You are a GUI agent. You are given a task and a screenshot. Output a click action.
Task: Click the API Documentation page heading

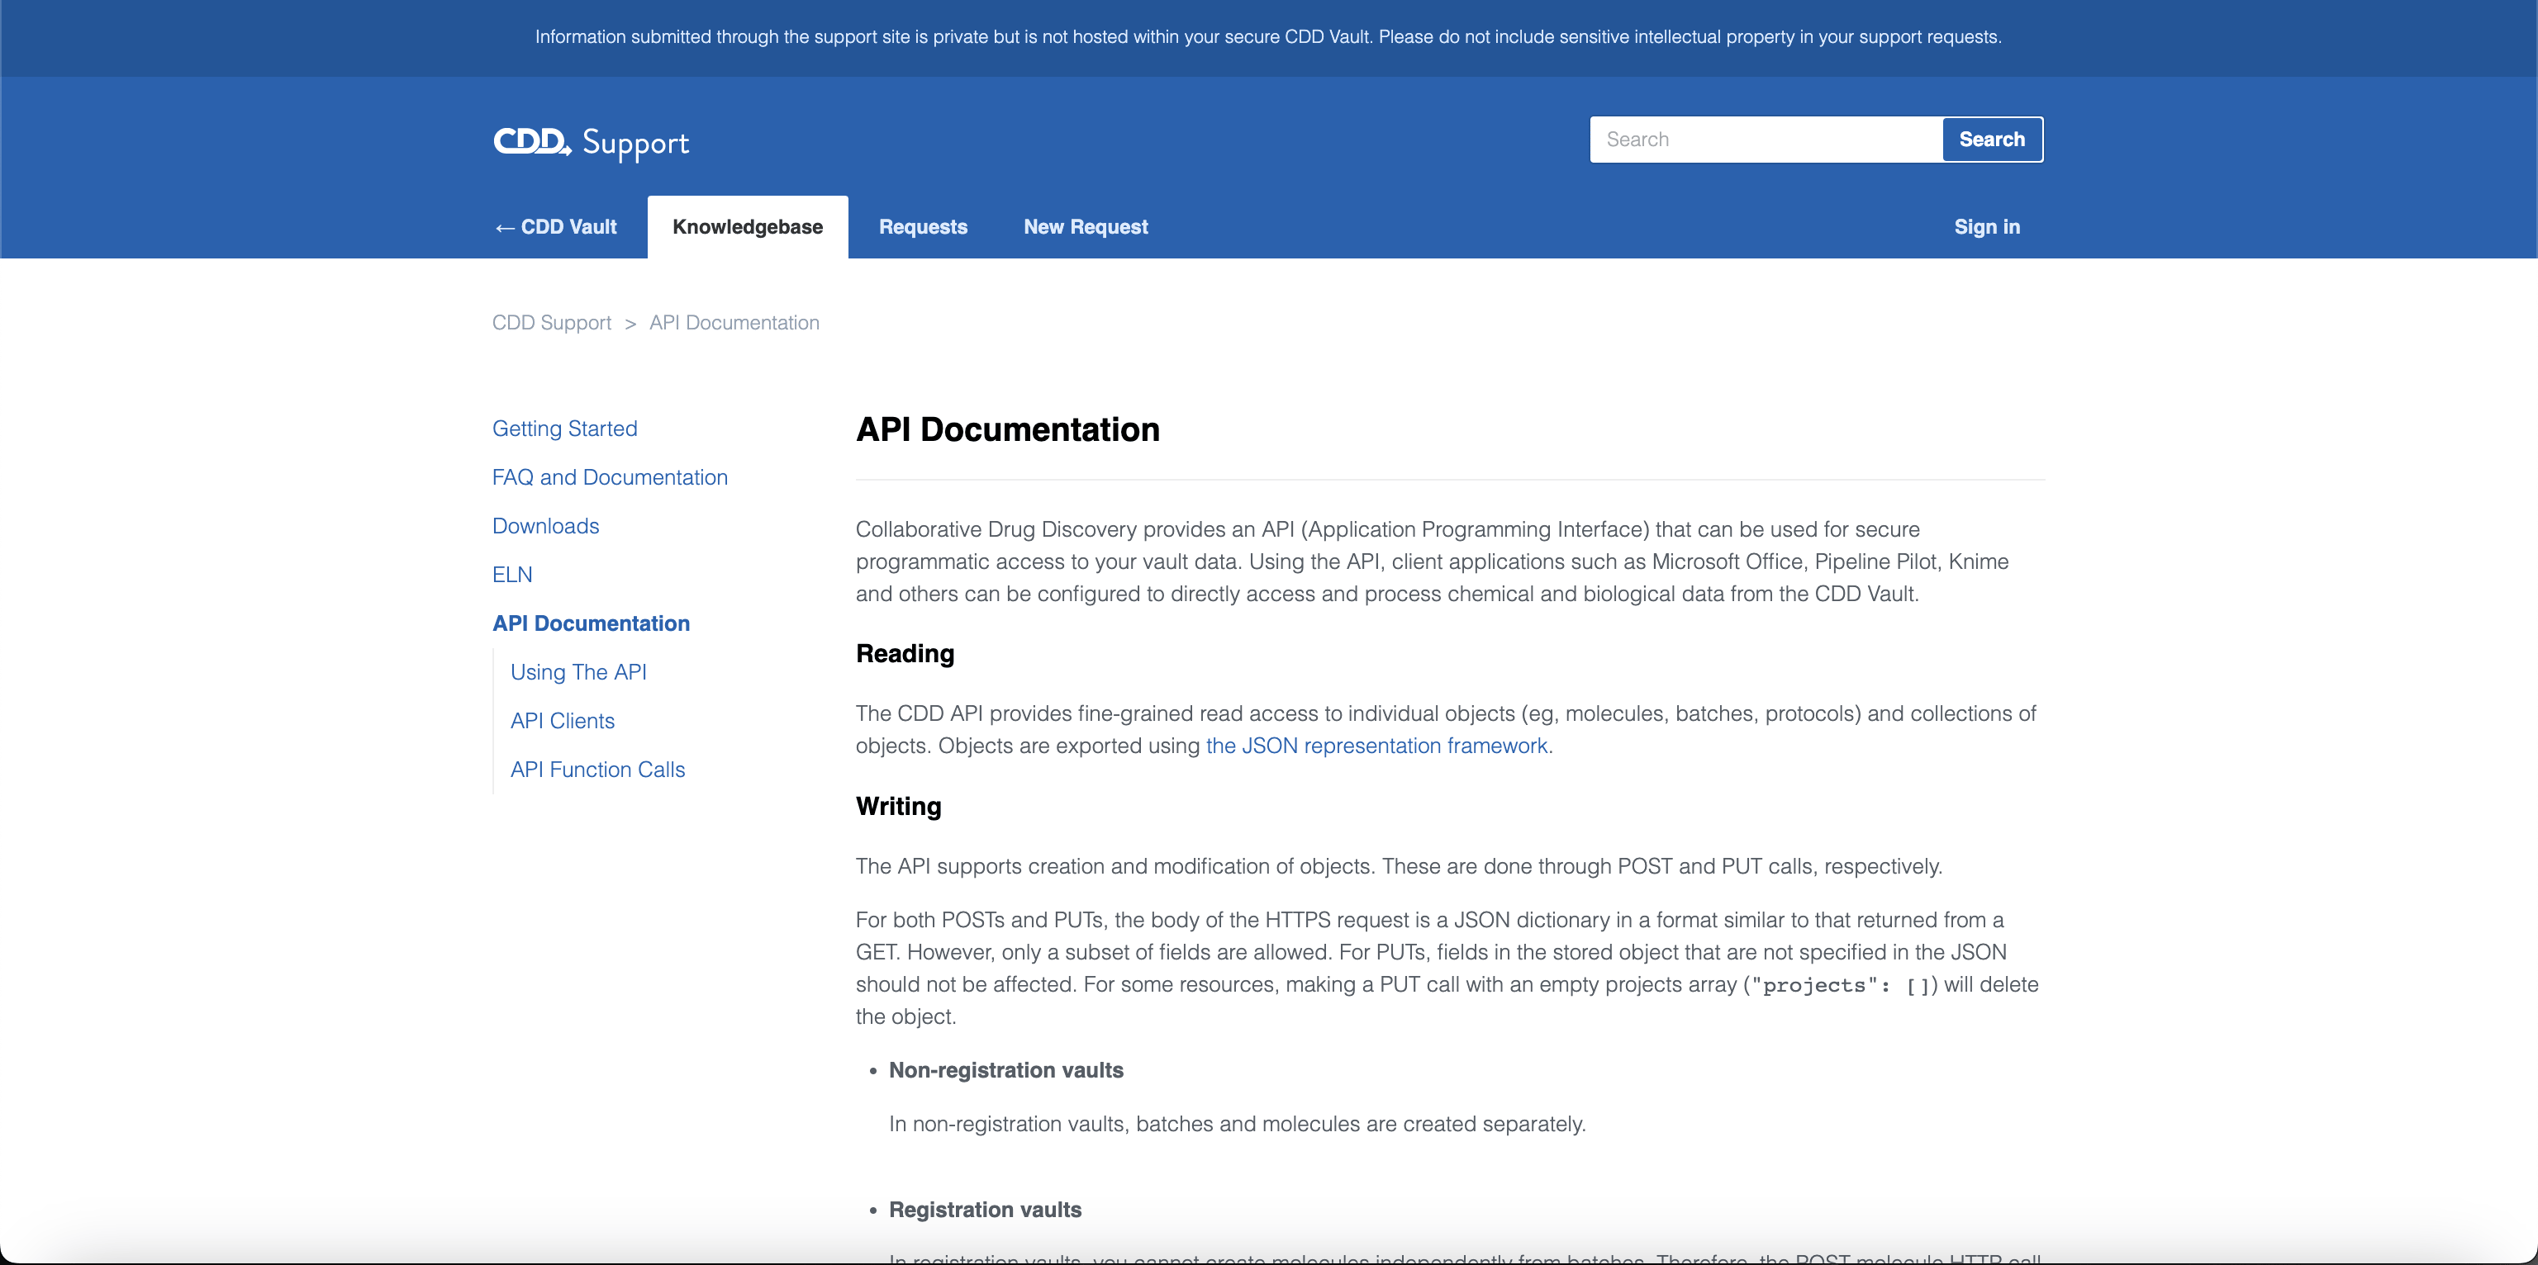(x=1006, y=430)
